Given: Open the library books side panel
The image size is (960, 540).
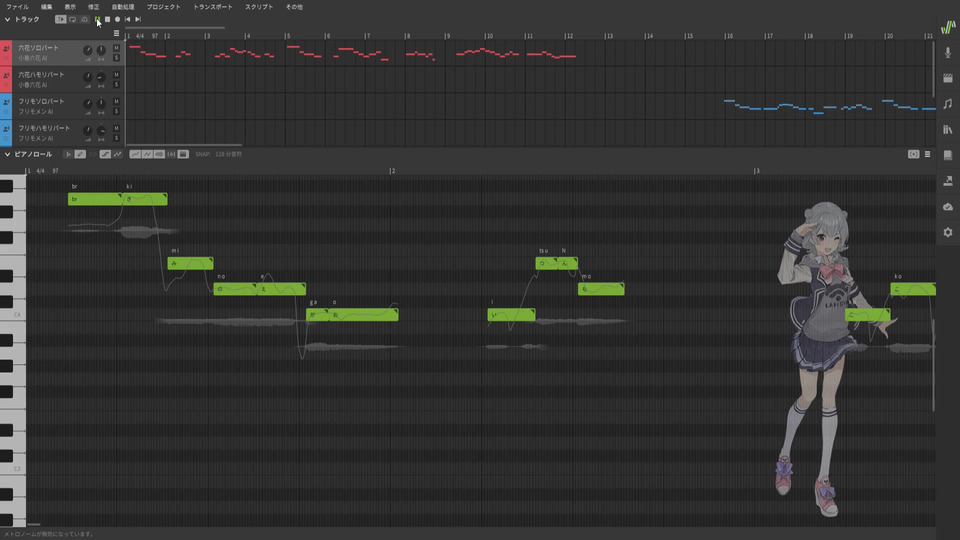Looking at the screenshot, I should point(948,130).
